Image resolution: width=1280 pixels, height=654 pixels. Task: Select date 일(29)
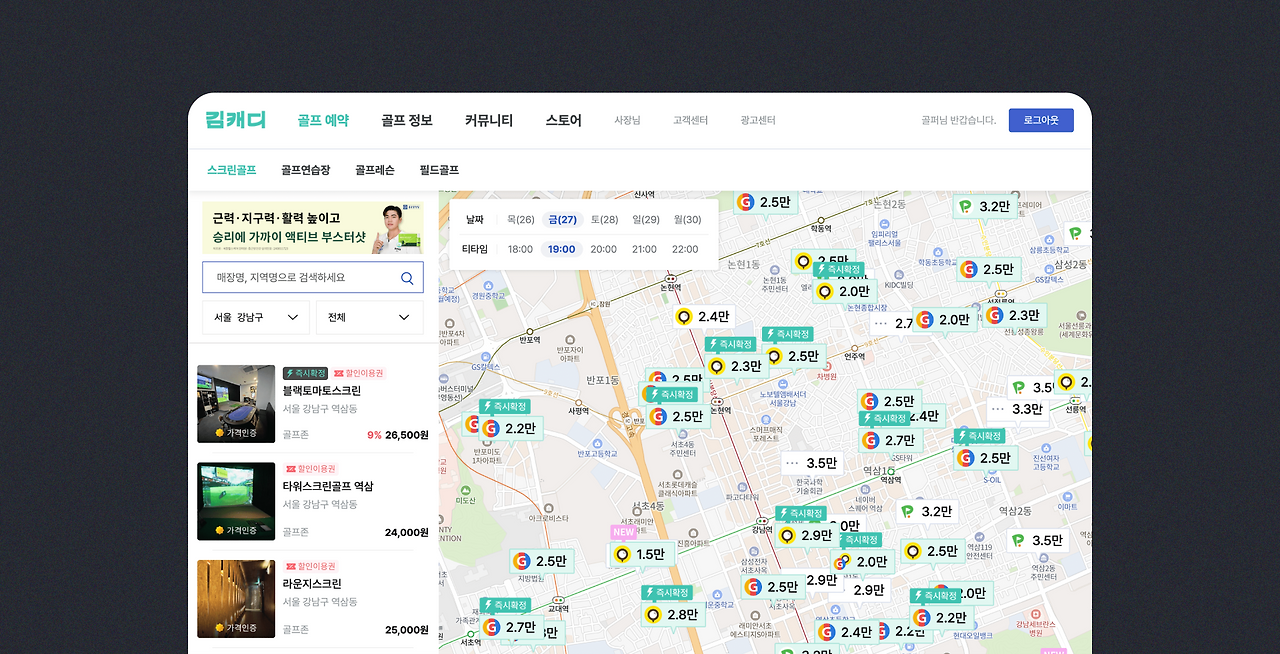[x=646, y=220]
